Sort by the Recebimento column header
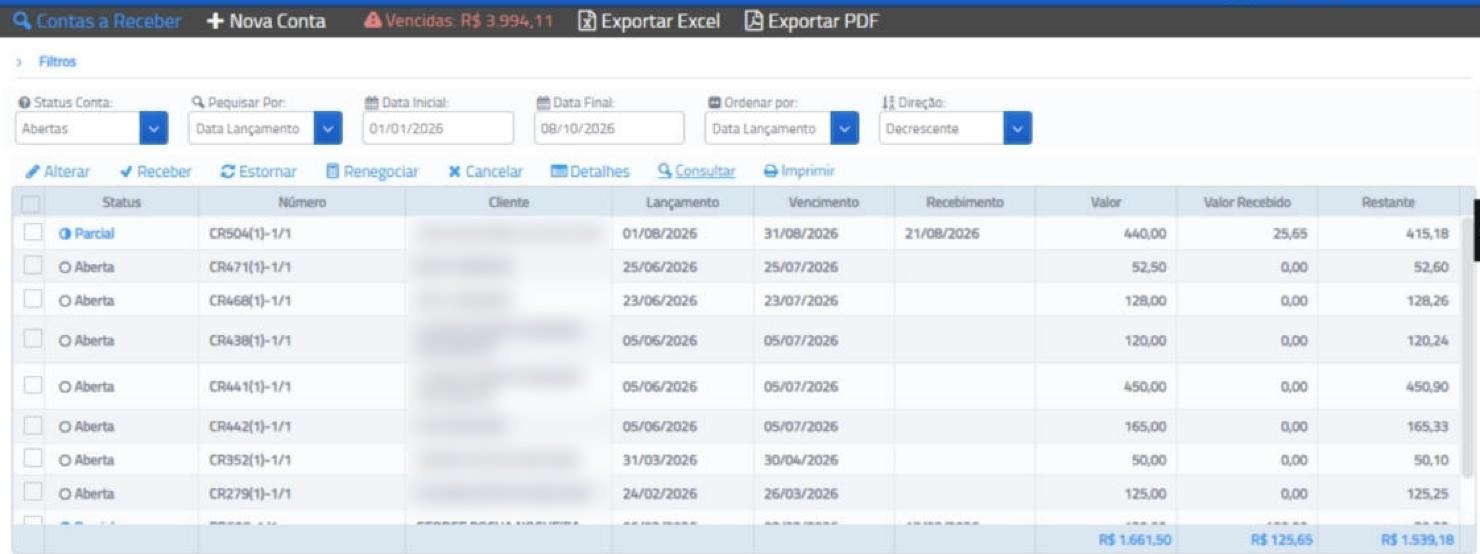 tap(964, 202)
